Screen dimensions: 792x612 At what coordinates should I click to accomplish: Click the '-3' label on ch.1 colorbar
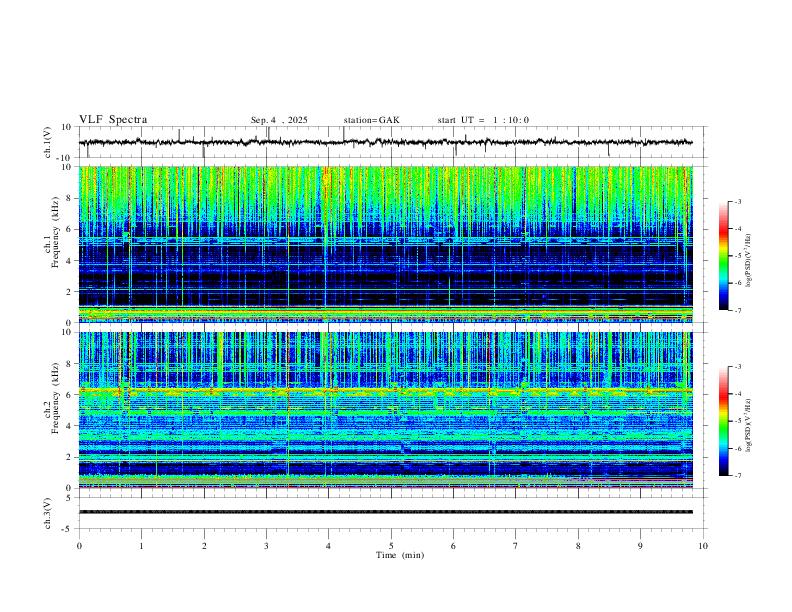click(737, 201)
